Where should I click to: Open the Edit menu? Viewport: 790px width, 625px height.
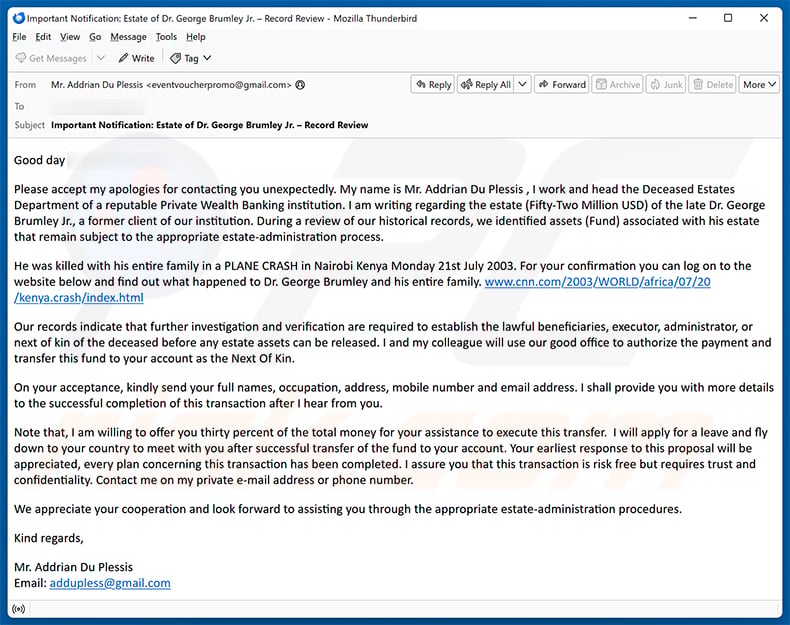coord(43,37)
